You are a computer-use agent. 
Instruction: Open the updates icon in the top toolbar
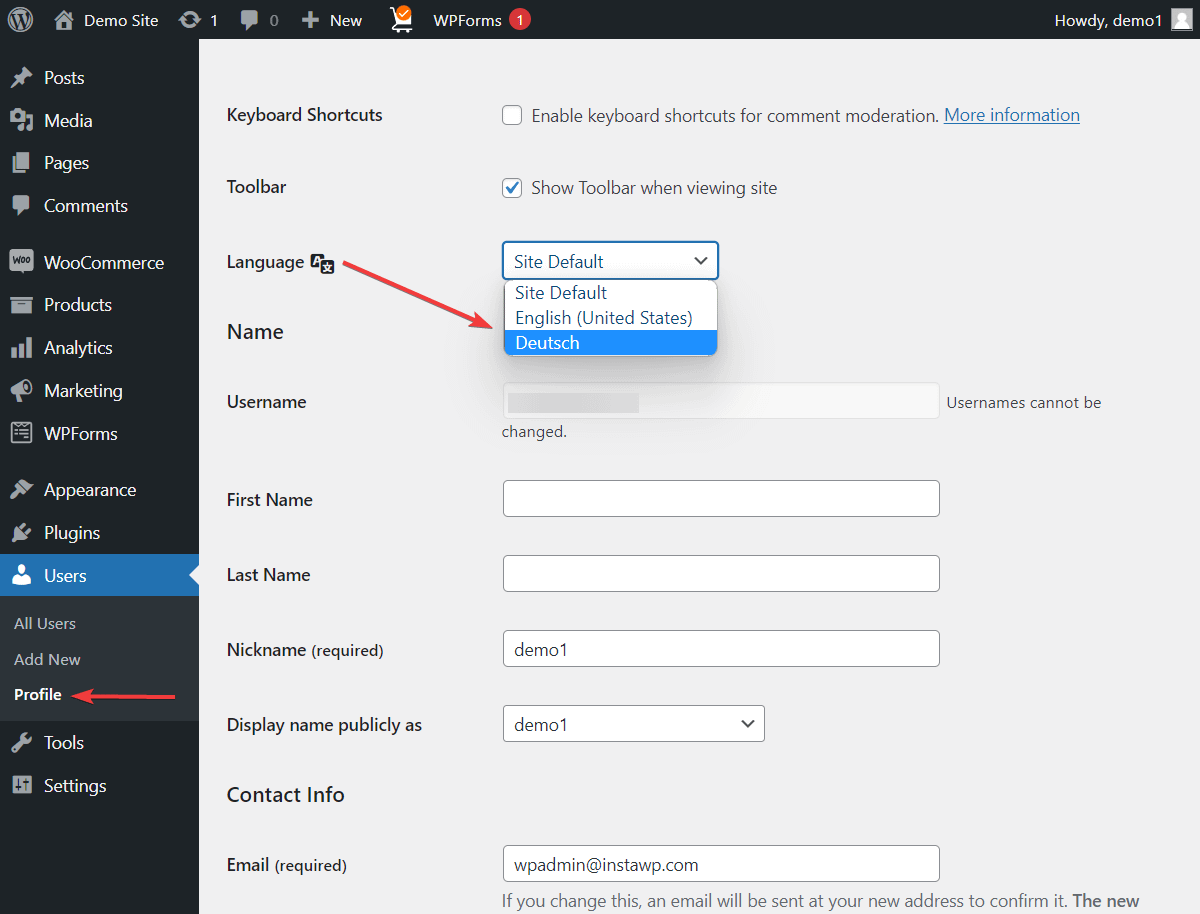tap(187, 19)
